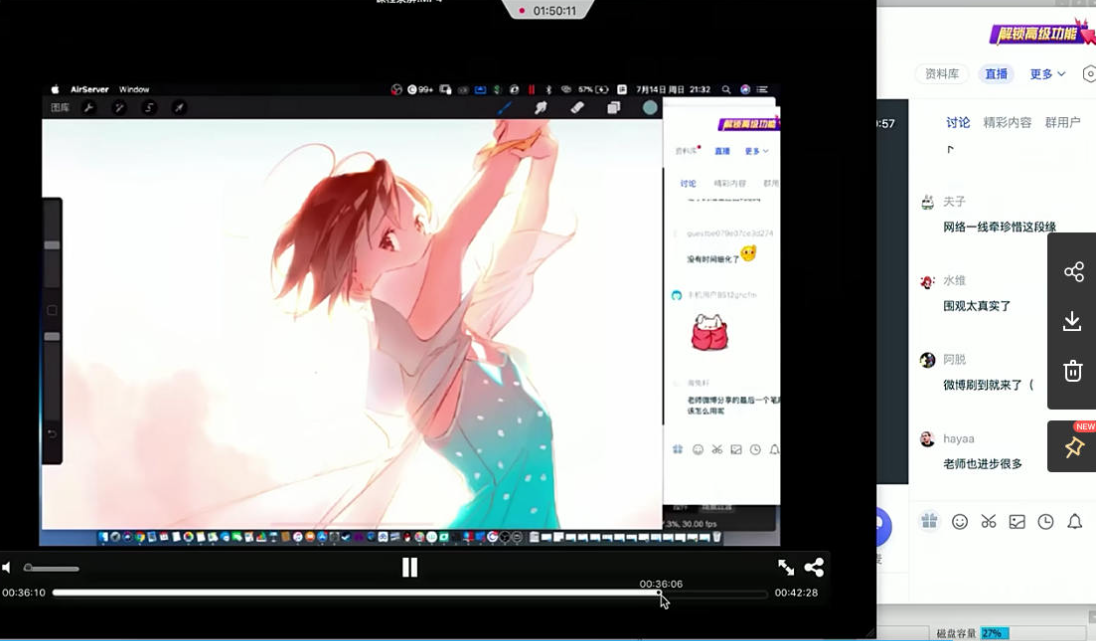Open Procreate Actions wrench menu
This screenshot has height=641, width=1098.
tap(89, 107)
